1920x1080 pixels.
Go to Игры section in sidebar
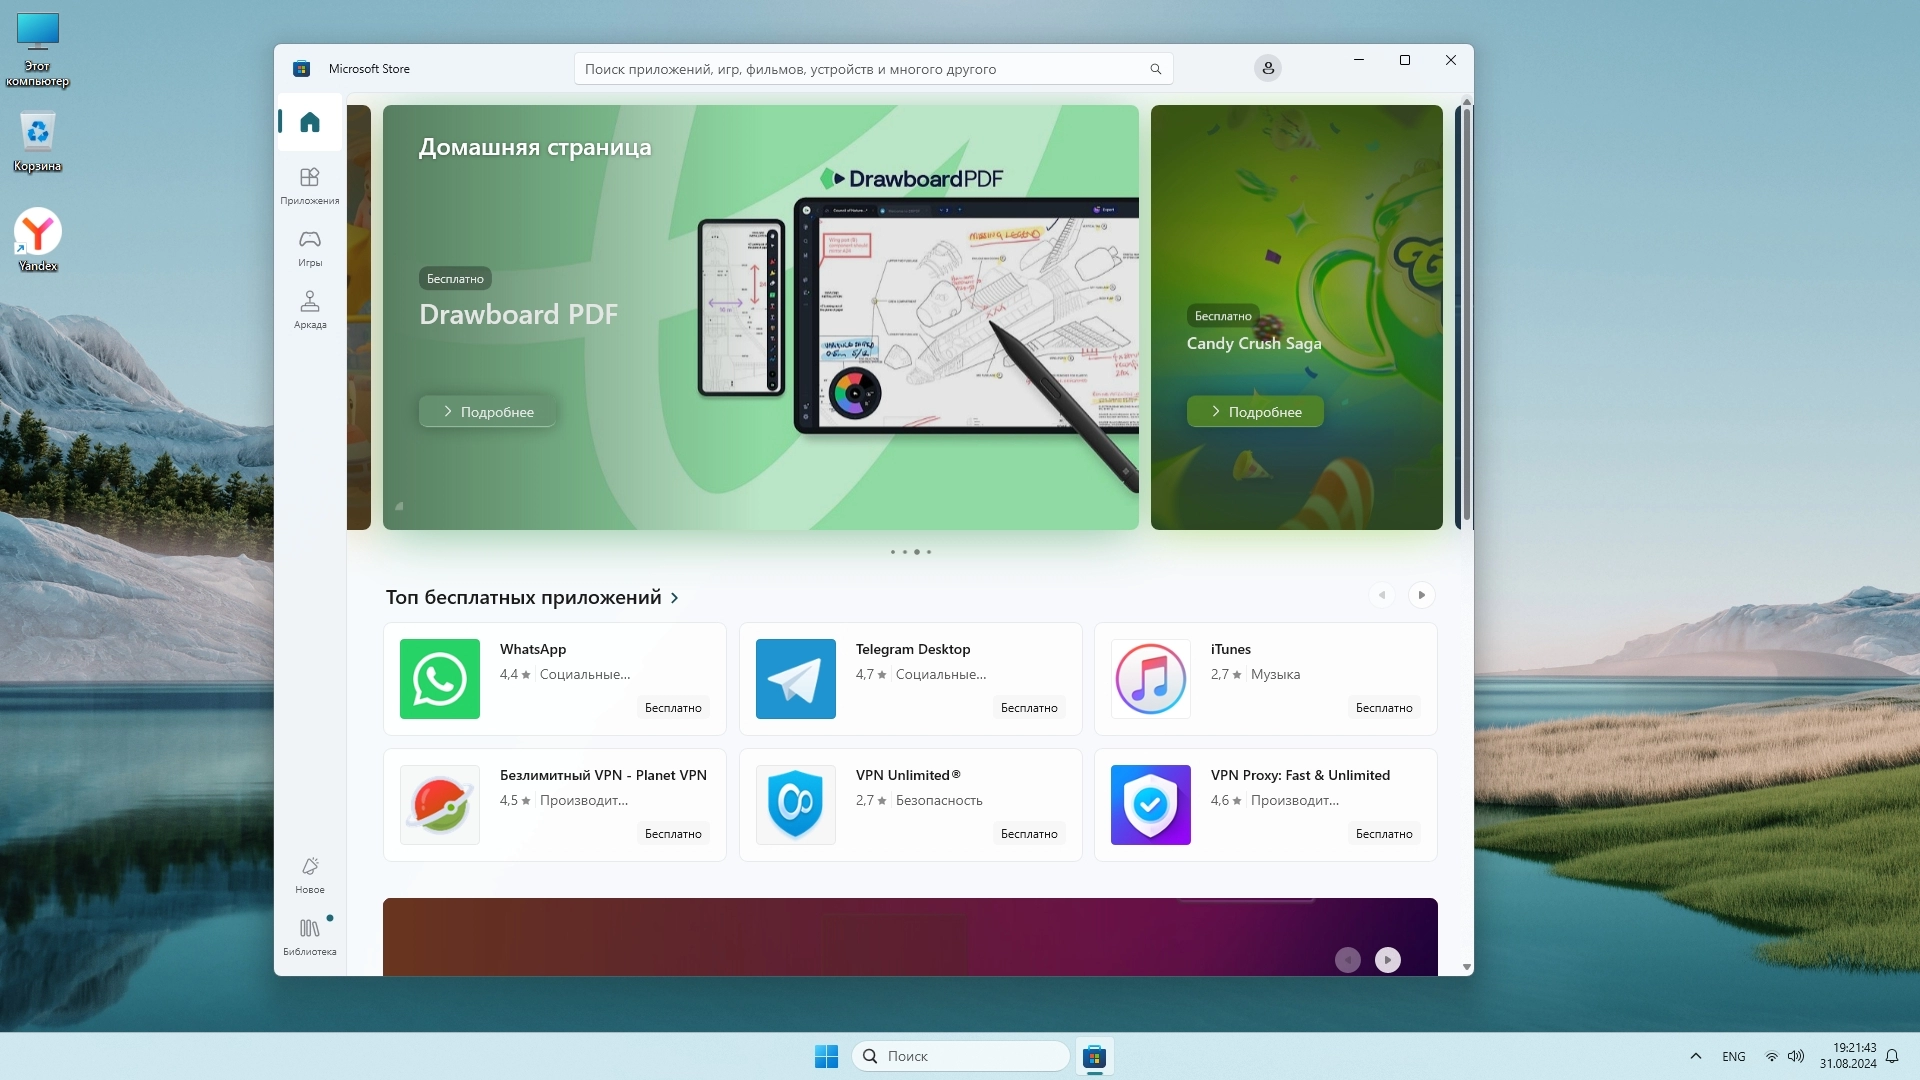tap(309, 247)
